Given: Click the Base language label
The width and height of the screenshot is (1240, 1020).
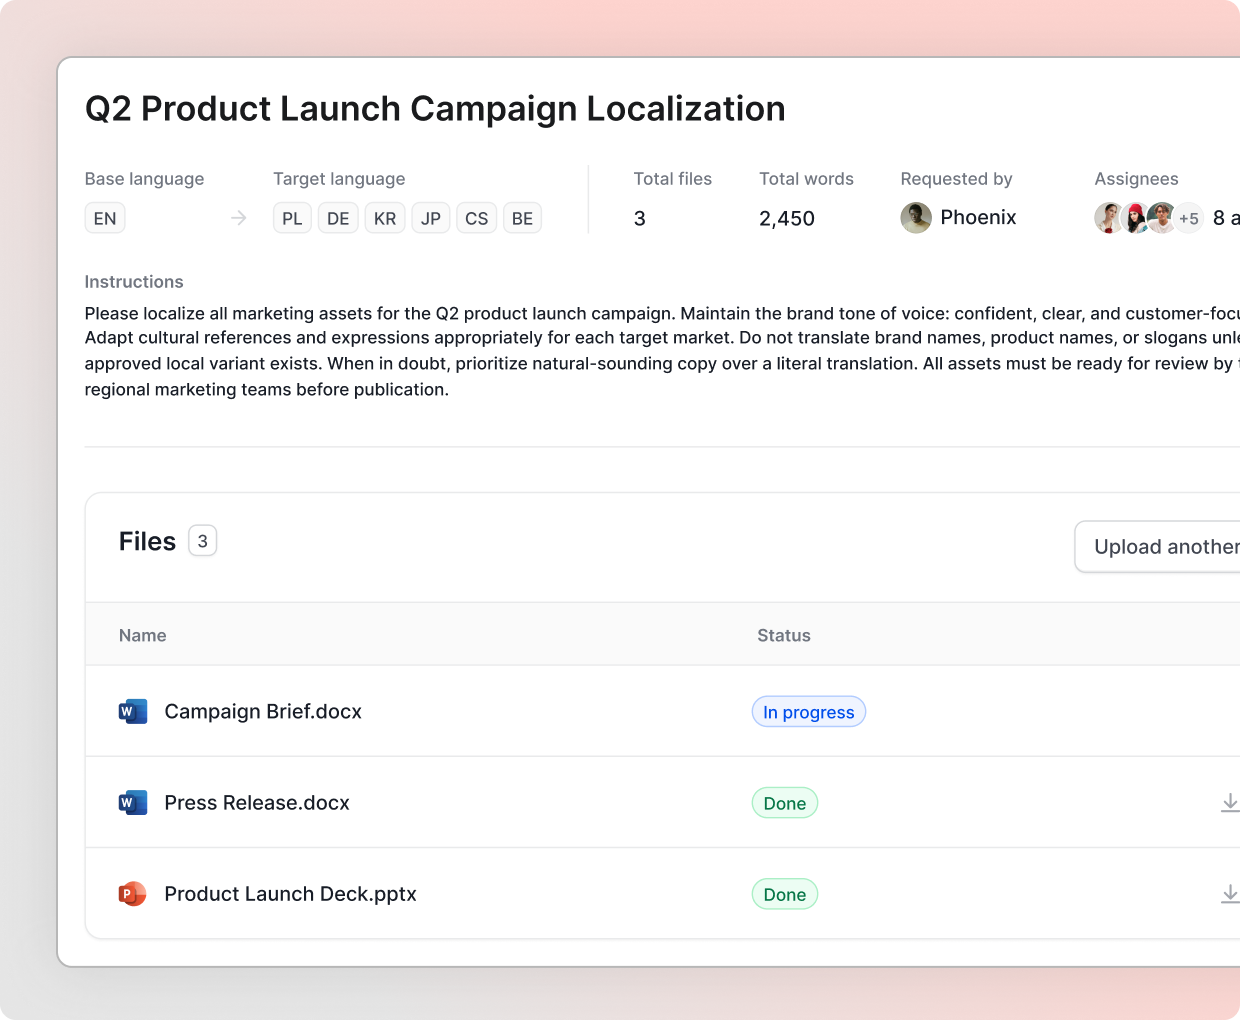Looking at the screenshot, I should 144,178.
